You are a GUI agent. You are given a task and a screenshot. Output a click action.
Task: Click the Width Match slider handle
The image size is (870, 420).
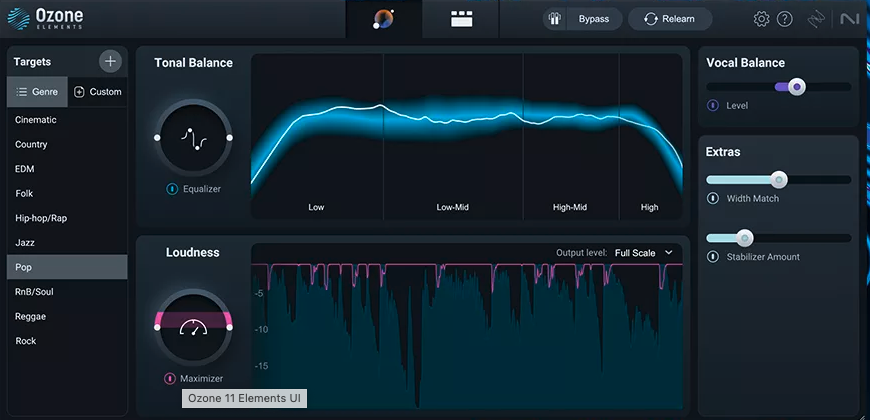779,180
